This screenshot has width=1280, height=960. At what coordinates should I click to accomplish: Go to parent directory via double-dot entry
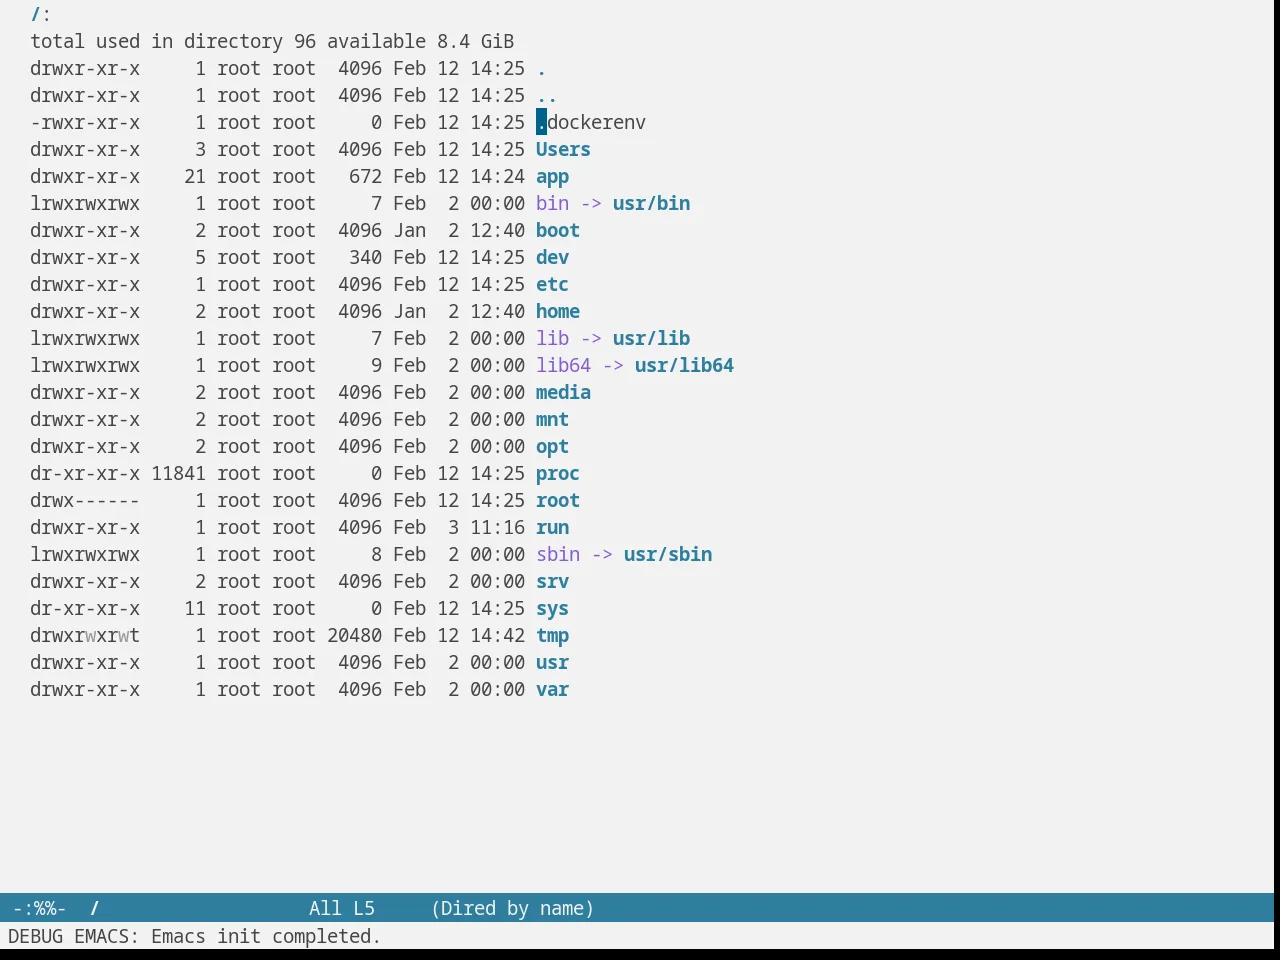click(547, 95)
